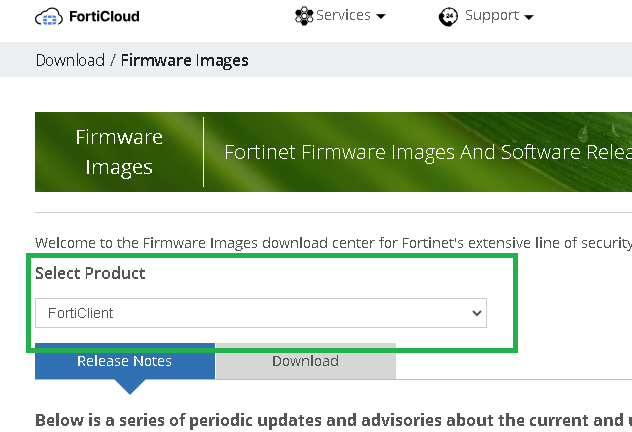
Task: Click the Services hexagon cluster icon
Action: [x=304, y=16]
